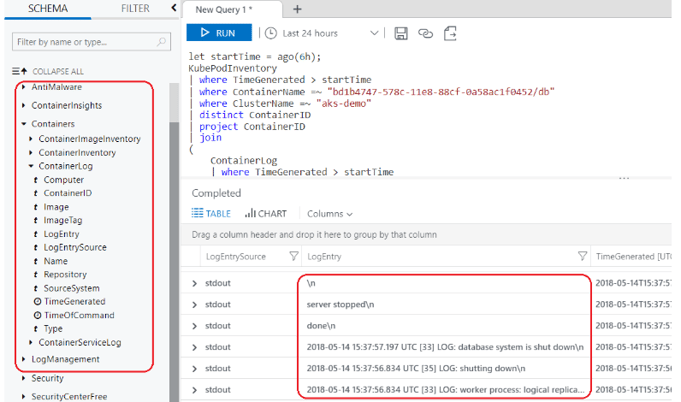Open filter on LogEntrySource column
This screenshot has width=681, height=402.
(x=294, y=257)
